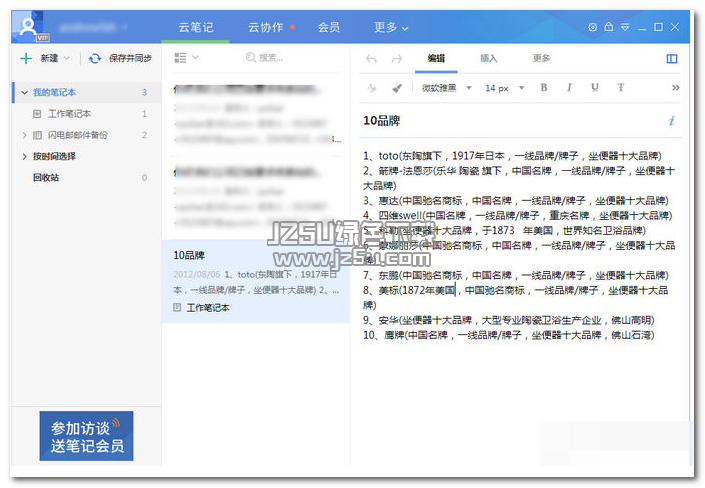Click the line starting 1、toto
The width and height of the screenshot is (705, 488).
tap(513, 156)
